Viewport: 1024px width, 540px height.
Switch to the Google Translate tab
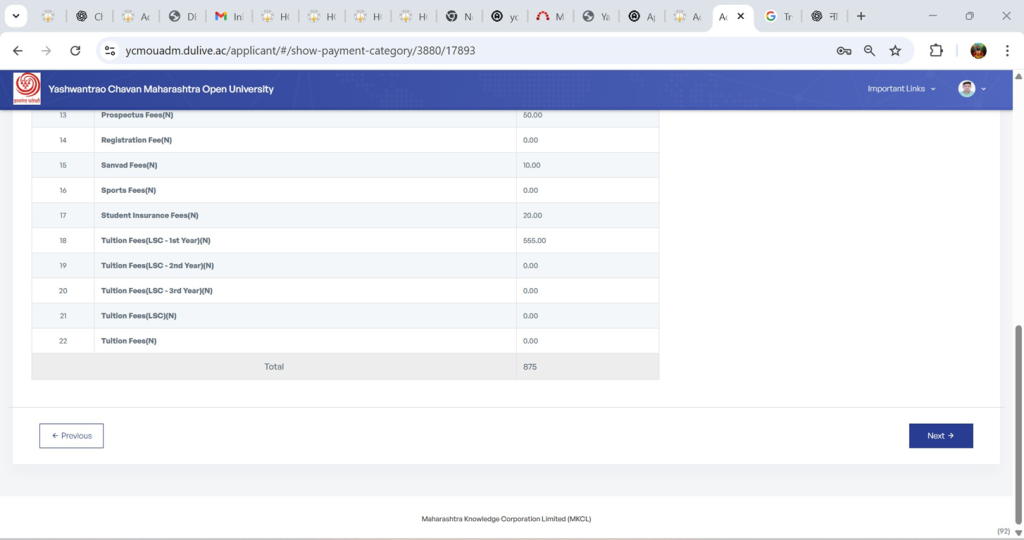coord(778,17)
